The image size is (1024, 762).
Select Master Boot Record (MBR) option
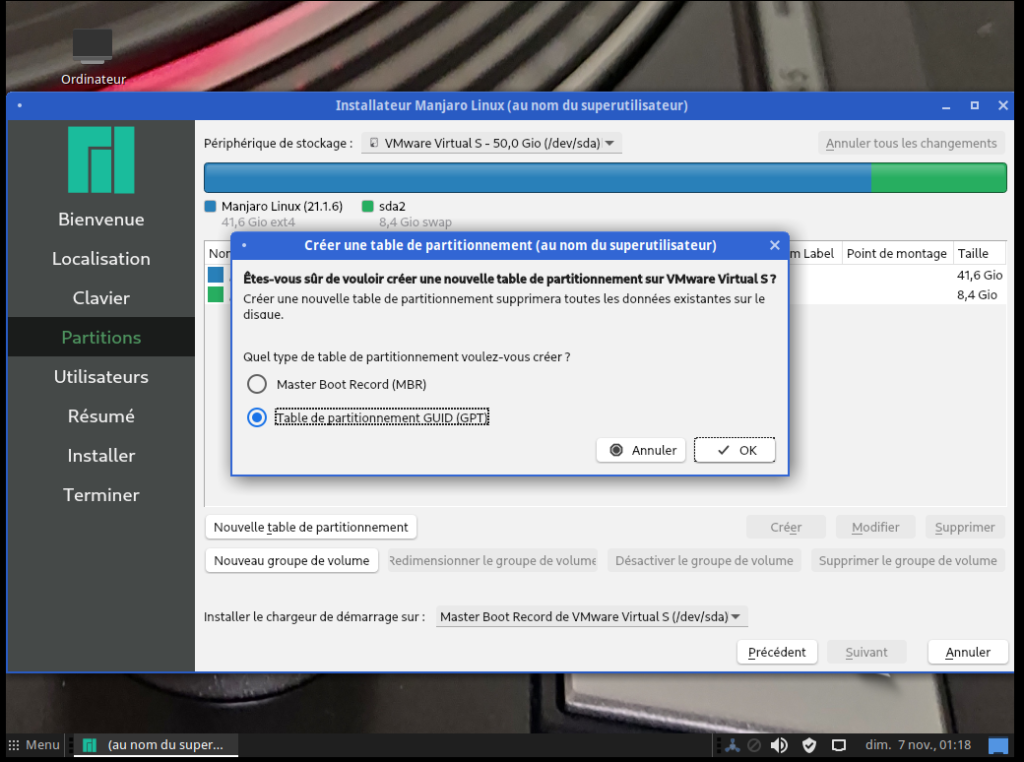click(257, 384)
